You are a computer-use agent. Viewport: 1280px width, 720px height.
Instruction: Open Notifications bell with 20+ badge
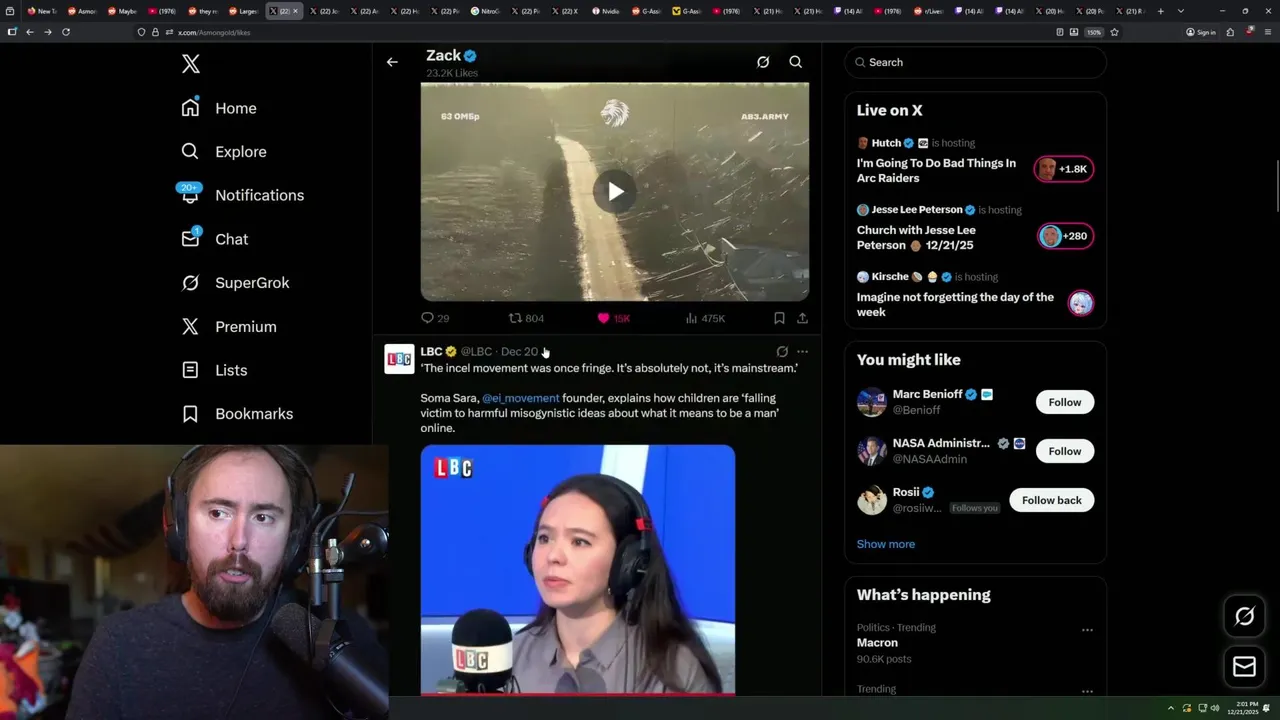click(x=190, y=194)
